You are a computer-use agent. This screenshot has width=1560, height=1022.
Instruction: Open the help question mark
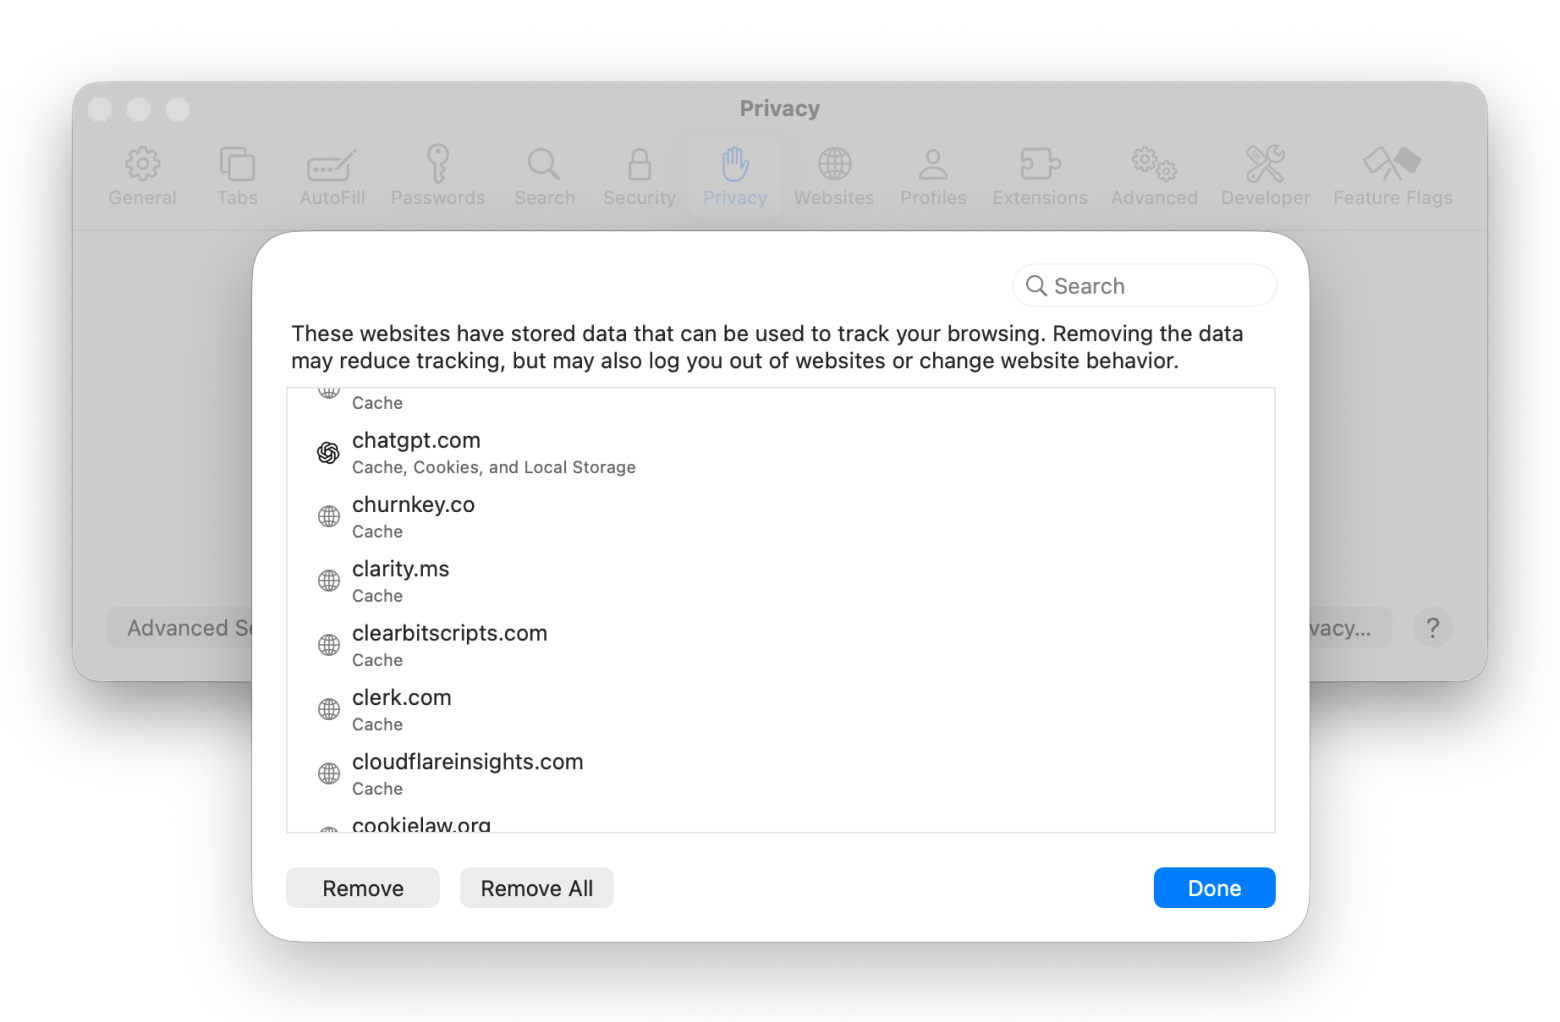pos(1433,627)
